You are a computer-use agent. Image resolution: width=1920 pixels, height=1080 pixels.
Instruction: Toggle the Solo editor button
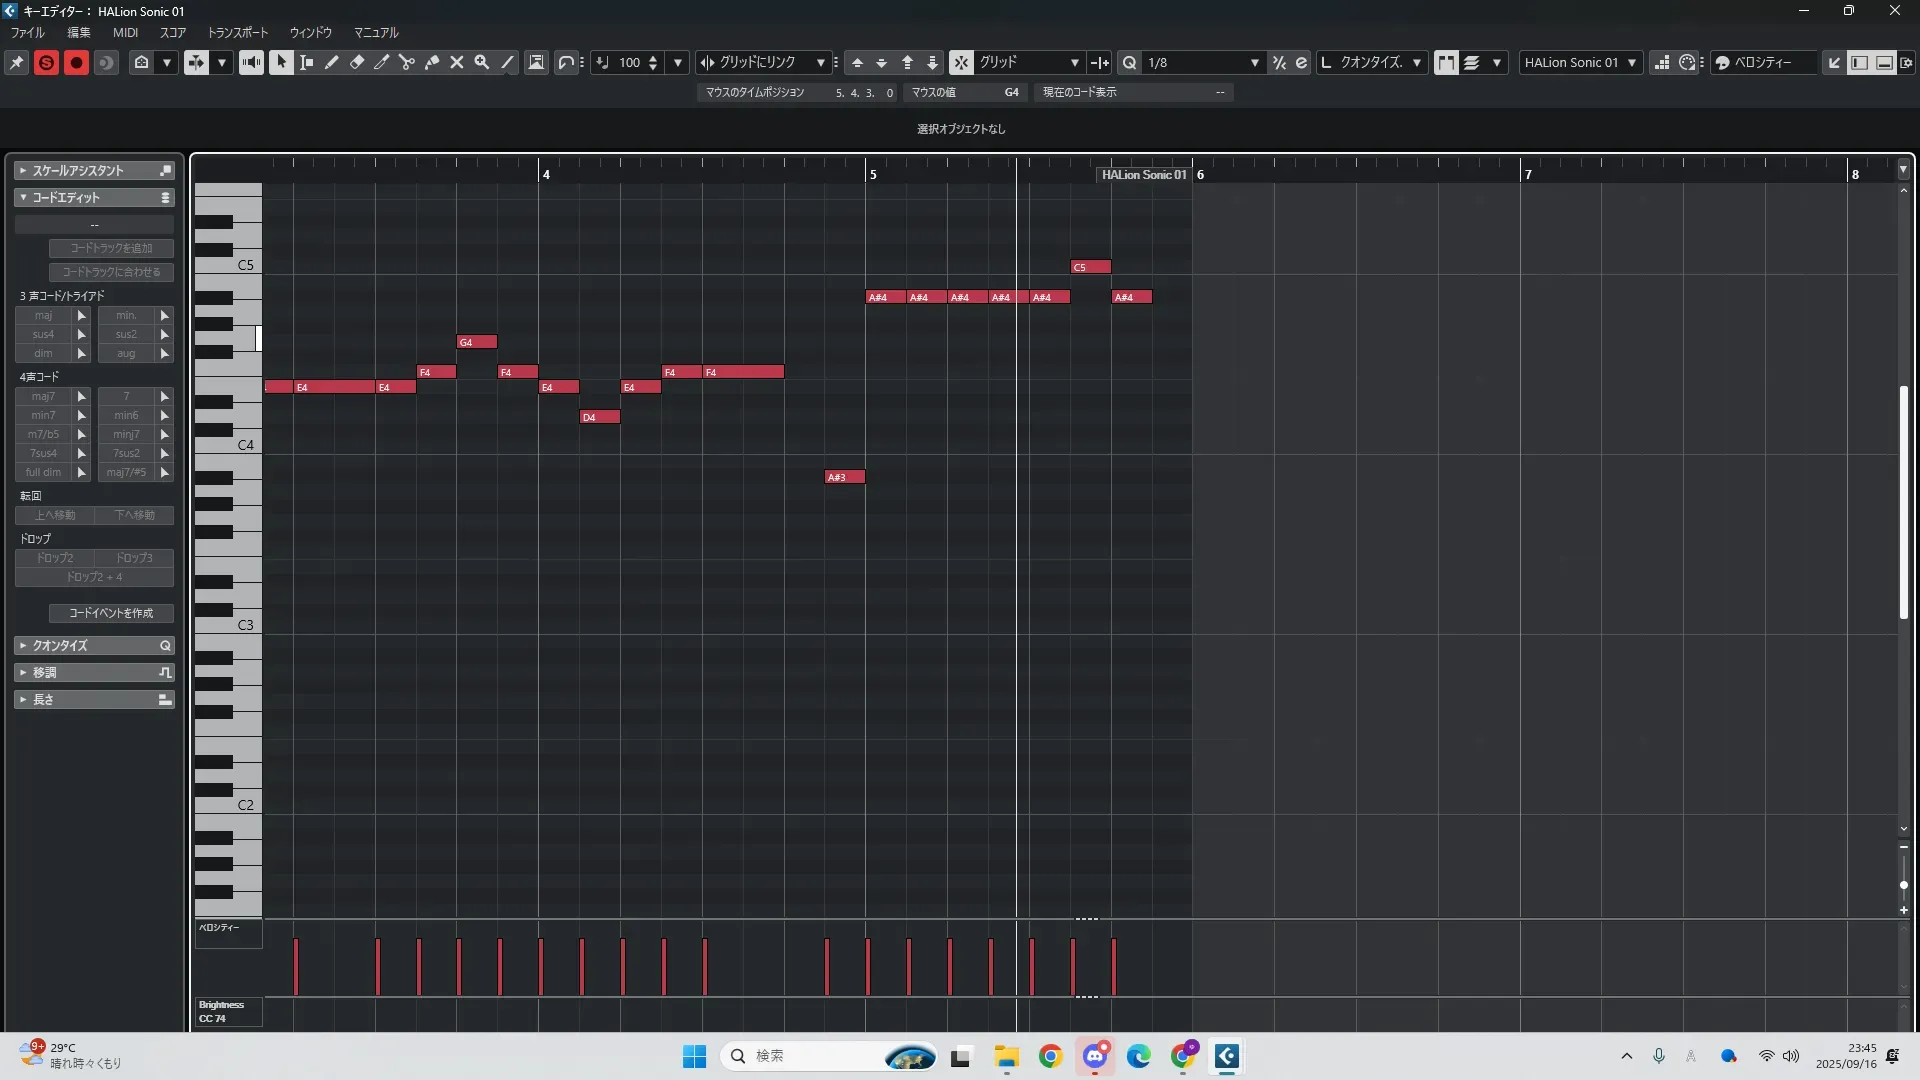coord(46,62)
